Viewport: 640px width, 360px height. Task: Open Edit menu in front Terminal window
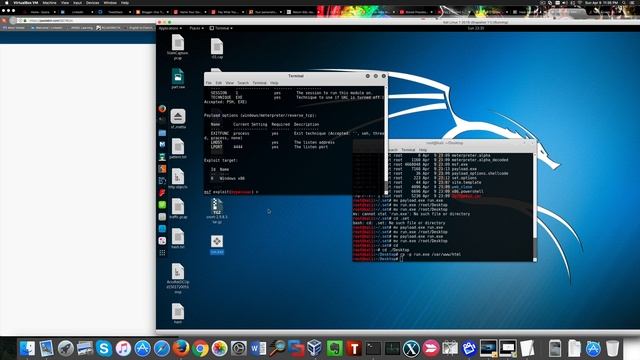point(219,83)
